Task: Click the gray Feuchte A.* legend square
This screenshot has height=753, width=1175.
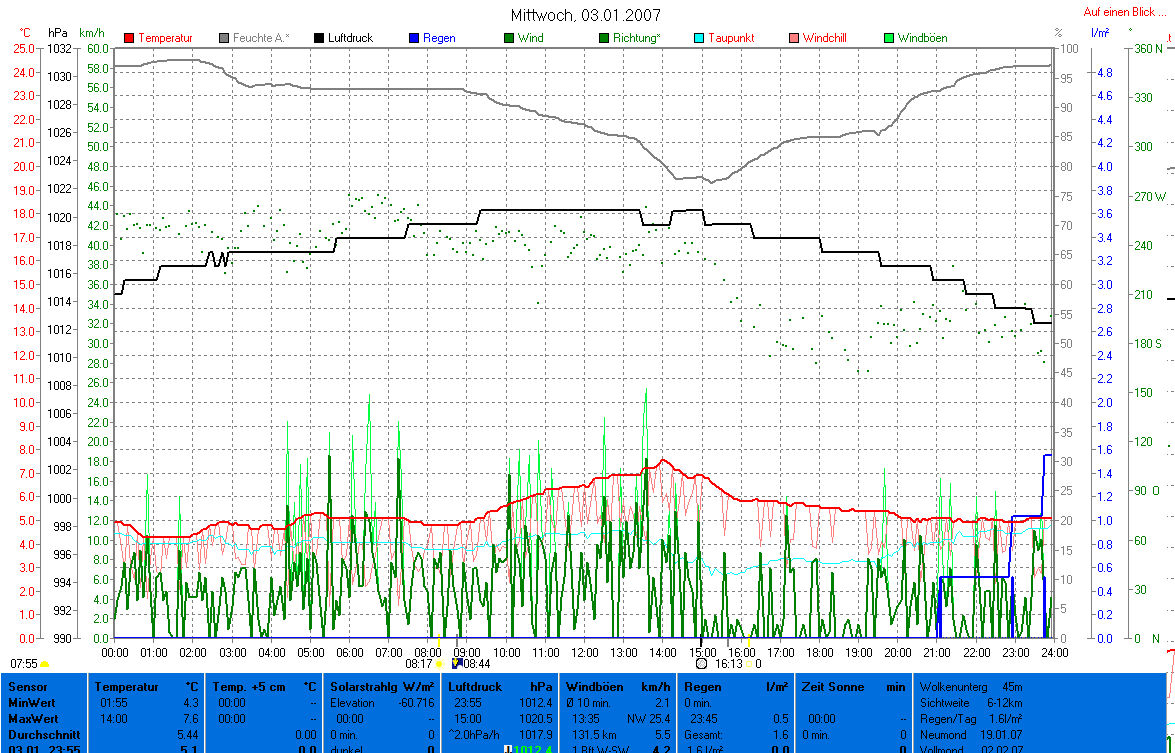Action: coord(224,38)
